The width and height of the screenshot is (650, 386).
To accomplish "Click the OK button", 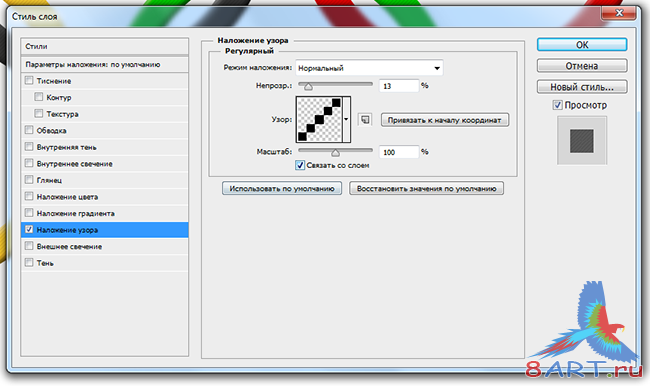I will [x=582, y=45].
